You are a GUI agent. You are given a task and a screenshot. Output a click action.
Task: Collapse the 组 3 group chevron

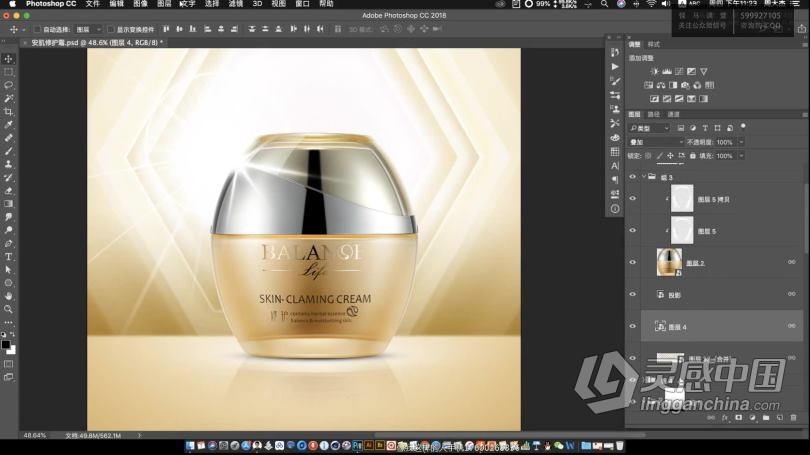click(644, 177)
